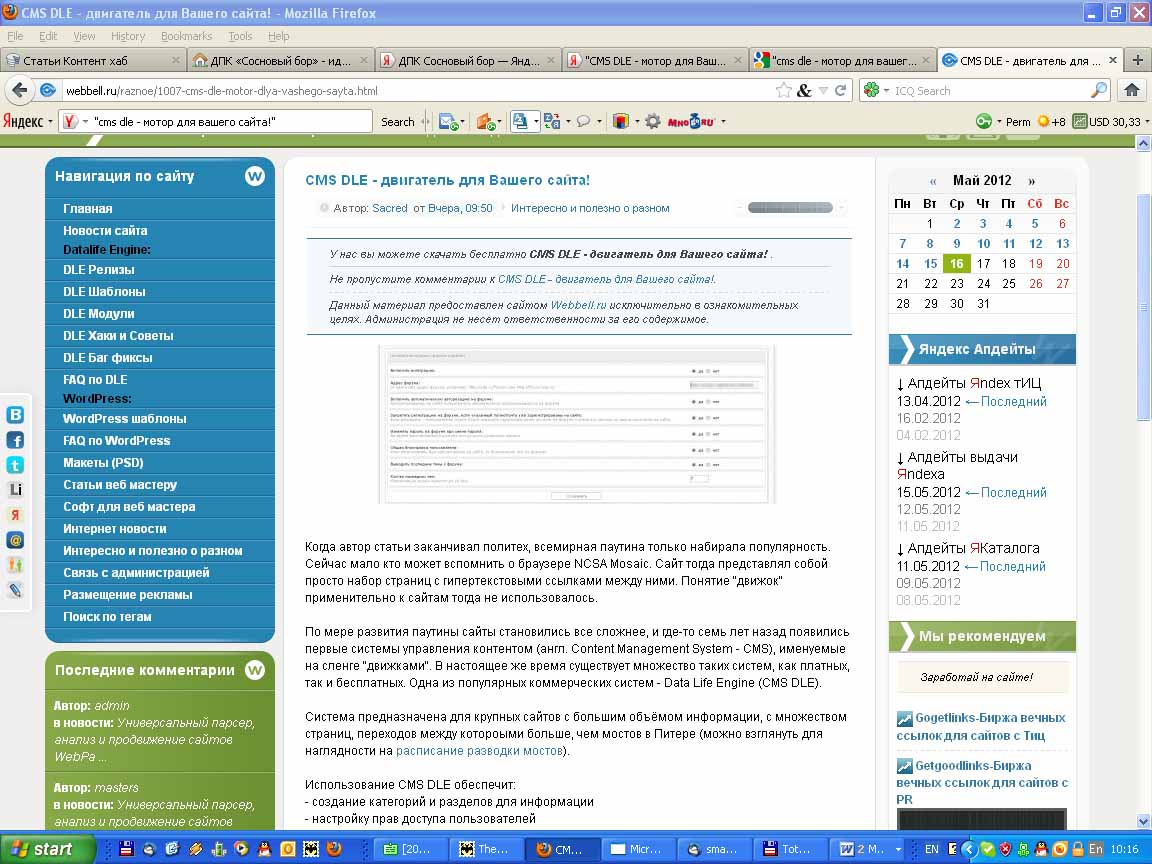Open Gogetlinks-Биржа вечных ссылок link
The width and height of the screenshot is (1152, 864).
(981, 727)
